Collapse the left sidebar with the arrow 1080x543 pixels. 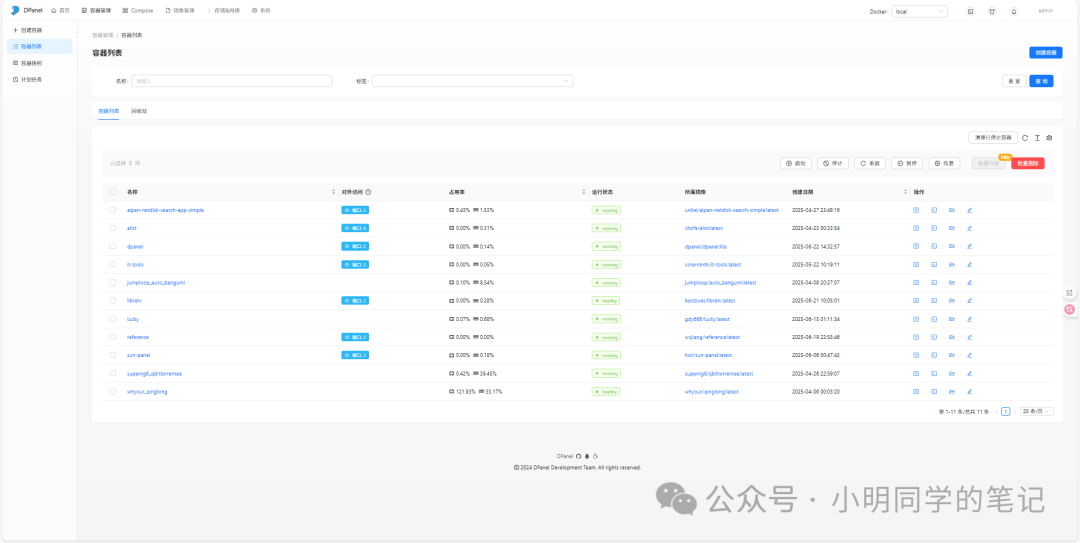77,32
